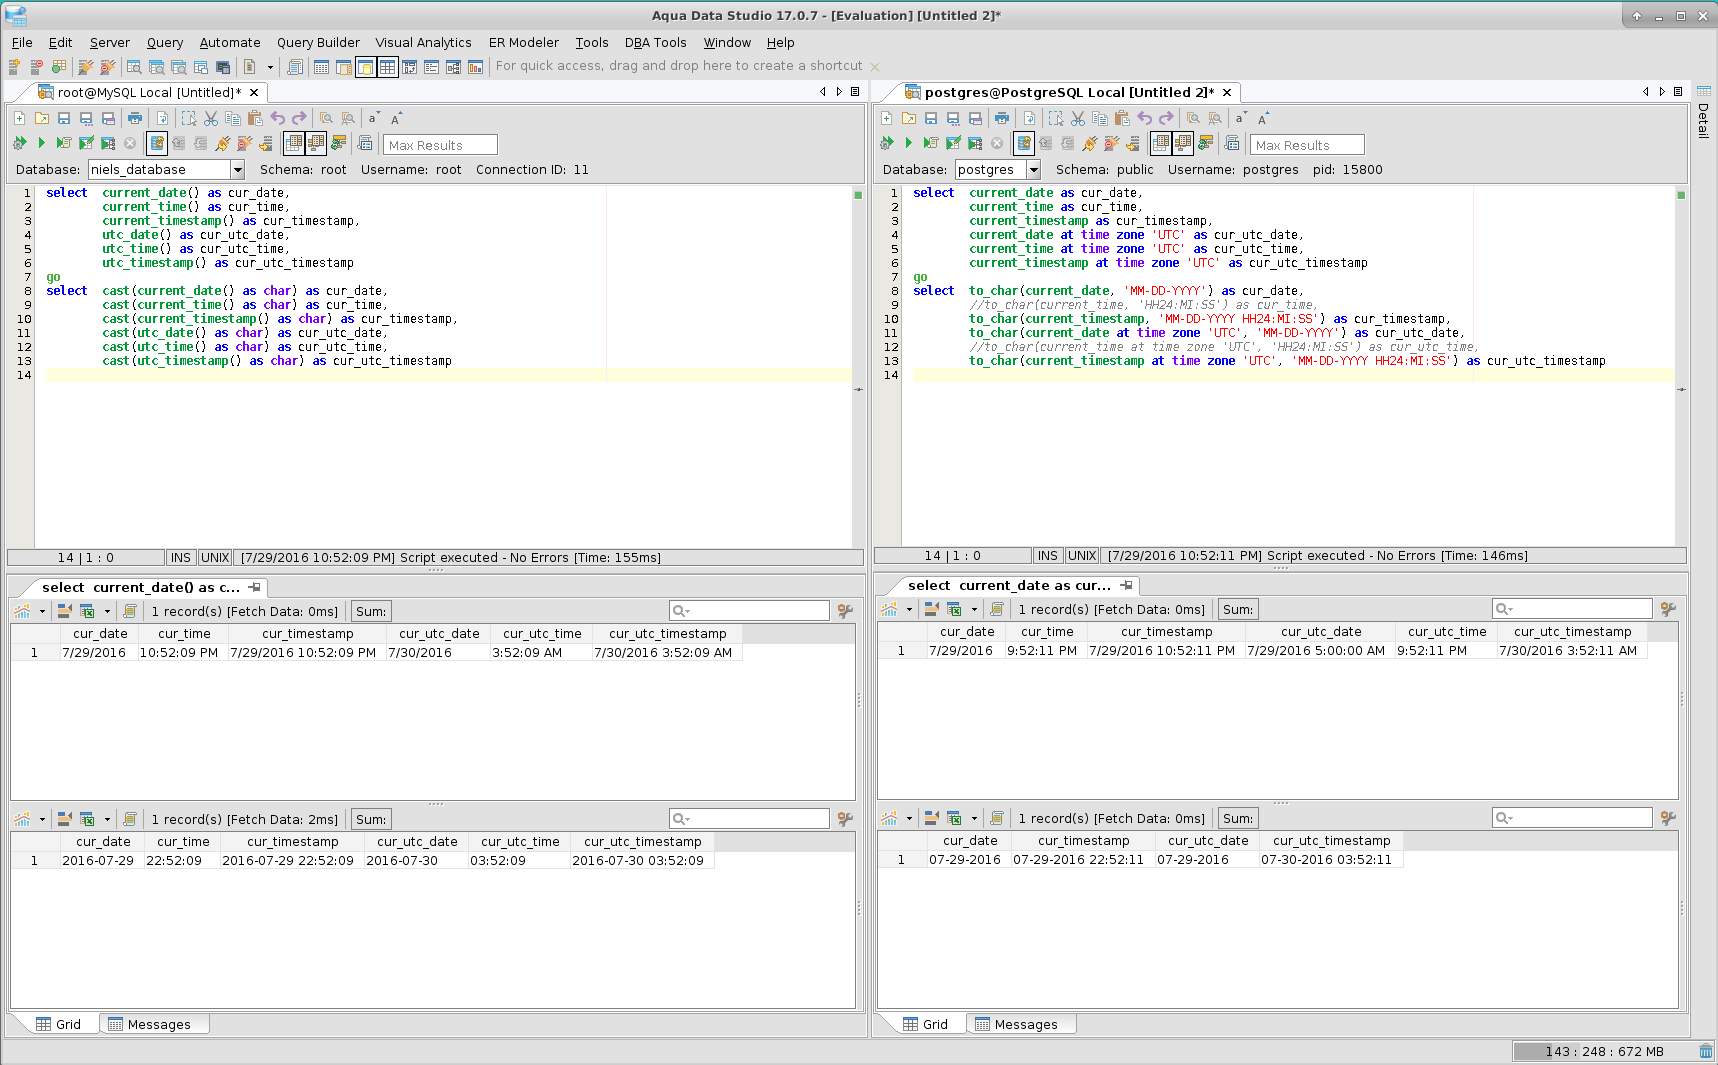Click the Redo arrow in PostgreSQL editor toolbar
Image resolution: width=1718 pixels, height=1065 pixels.
pos(1166,118)
